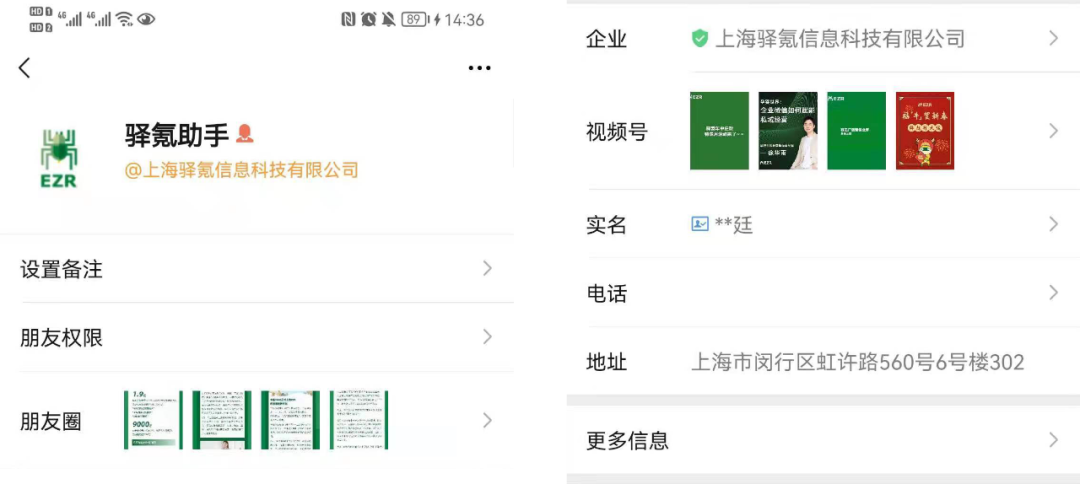This screenshot has width=1080, height=484.
Task: Open red New Year 视频号 thumbnail
Action: (925, 131)
